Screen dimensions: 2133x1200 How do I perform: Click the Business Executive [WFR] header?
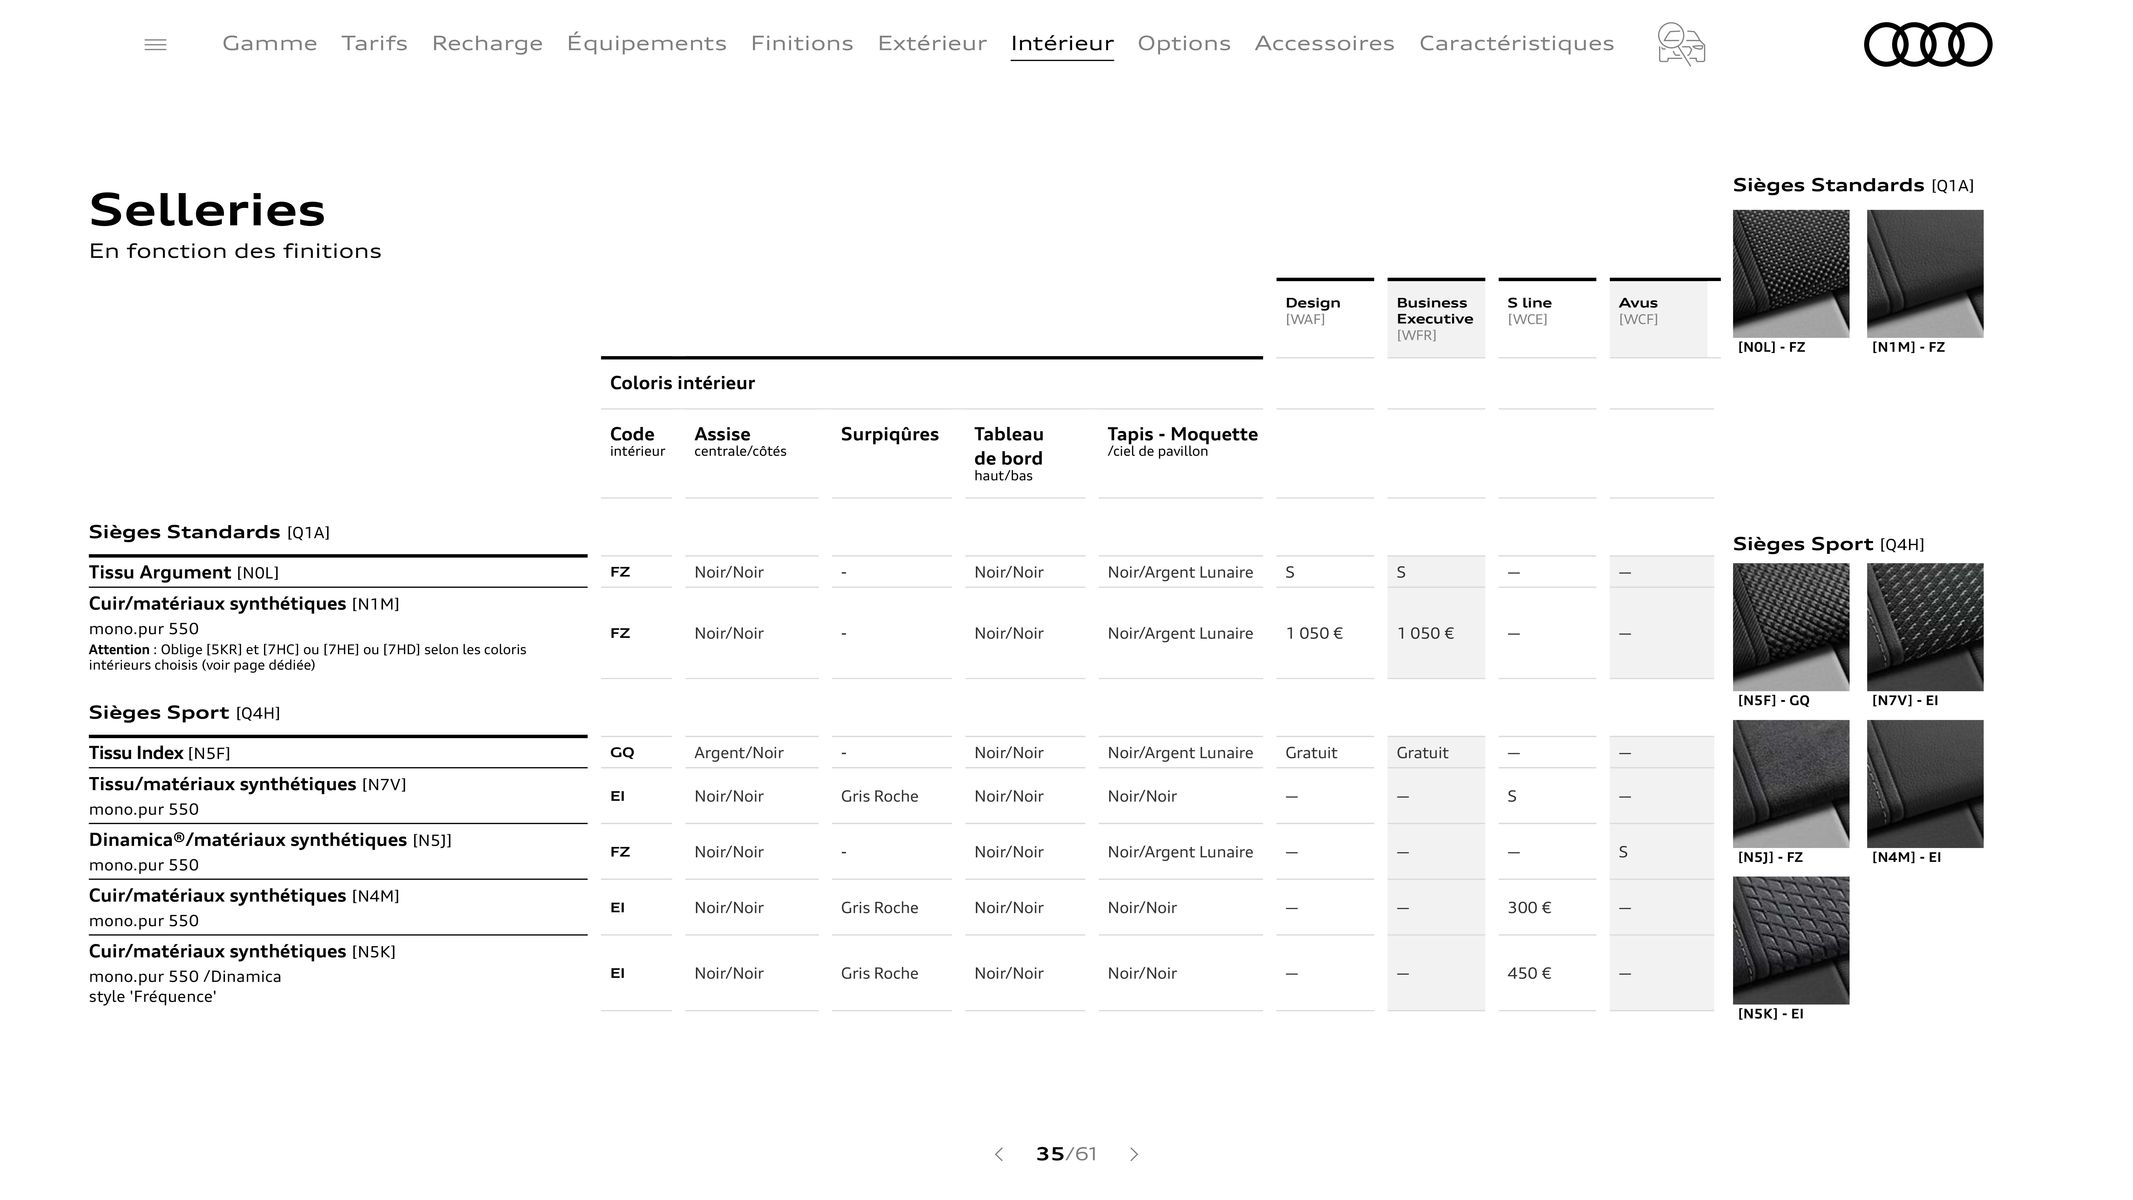[1436, 318]
